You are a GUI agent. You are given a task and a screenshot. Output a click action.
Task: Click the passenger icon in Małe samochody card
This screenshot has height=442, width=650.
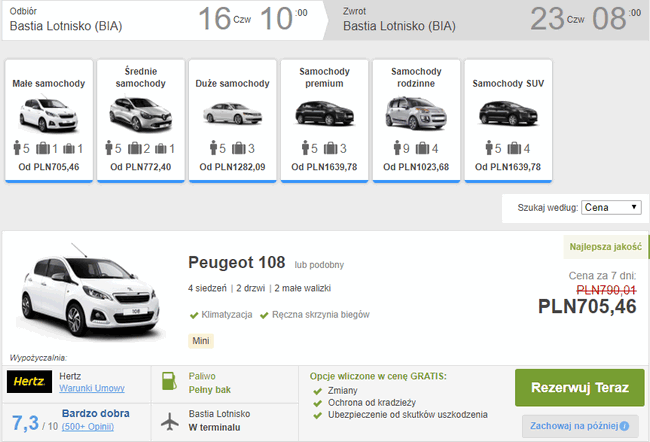[17, 148]
